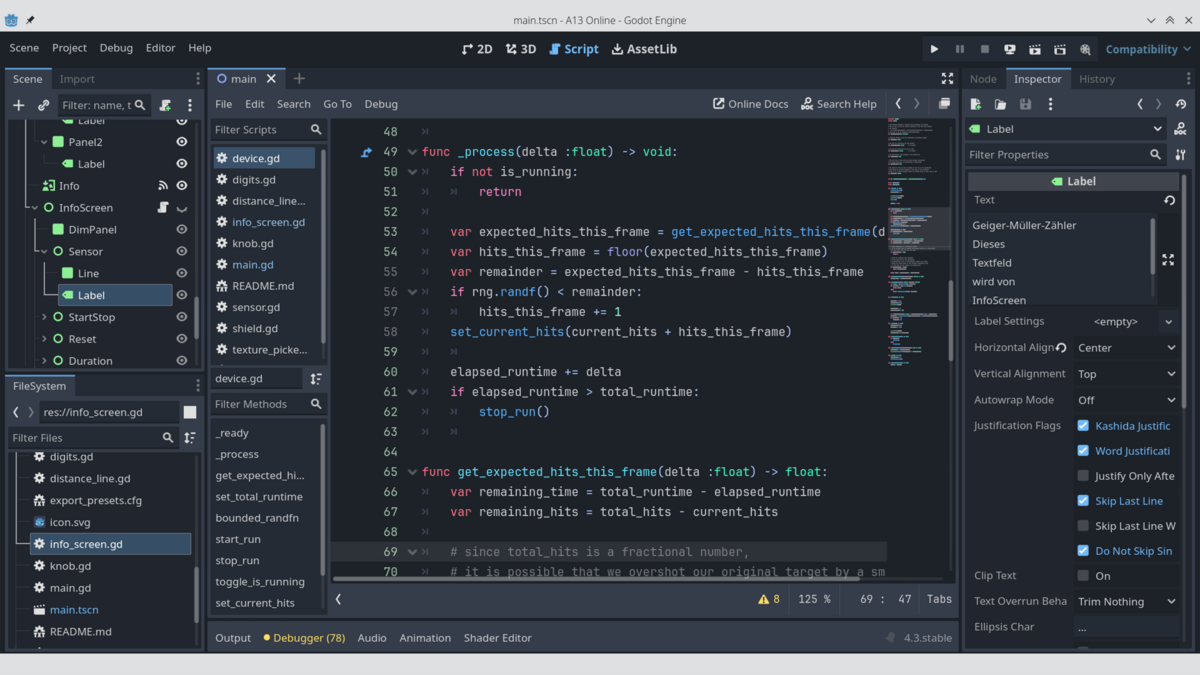1200x675 pixels.
Task: Click the Filter Scripts search field
Action: point(258,130)
